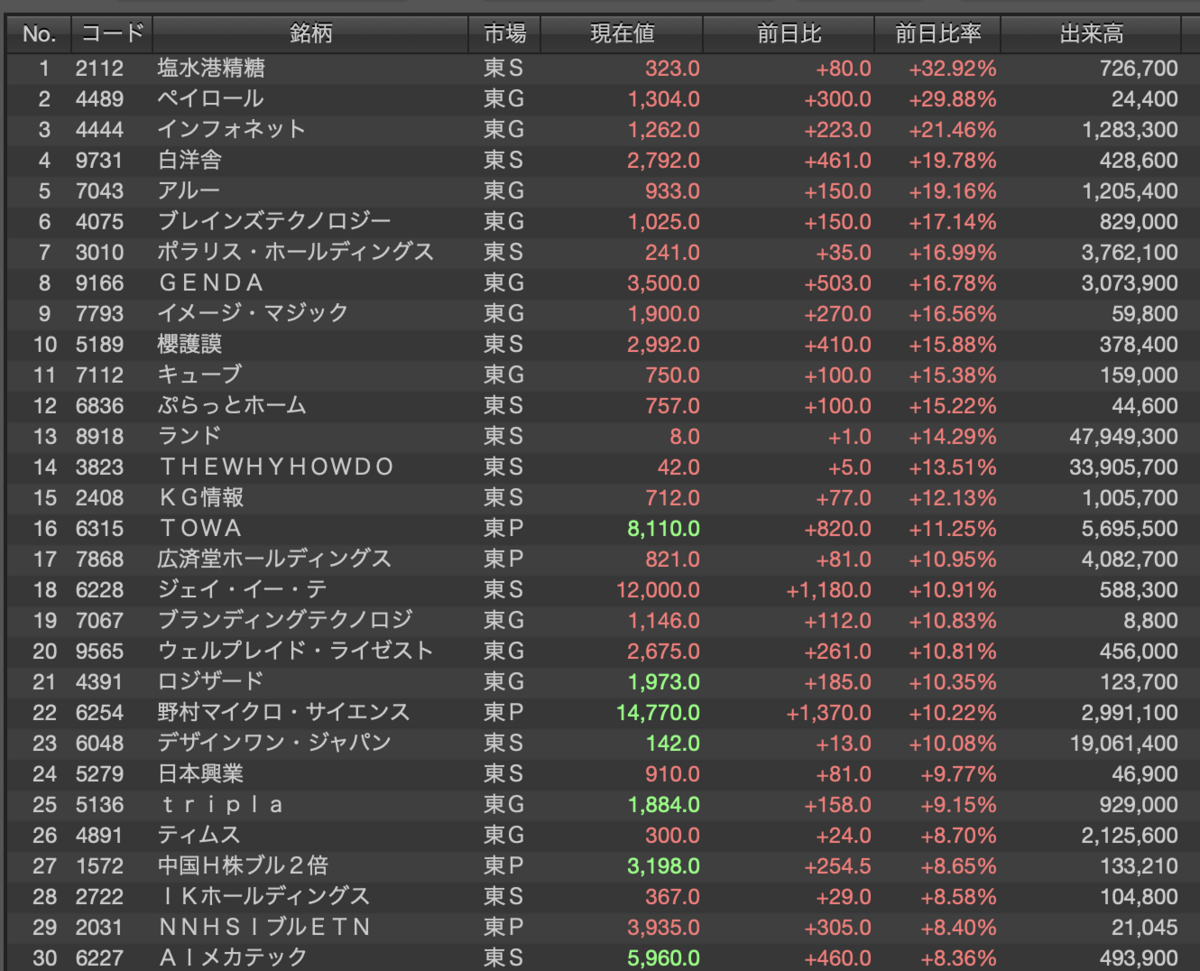
Task: Sort by the 現在値 column header
Action: 622,34
